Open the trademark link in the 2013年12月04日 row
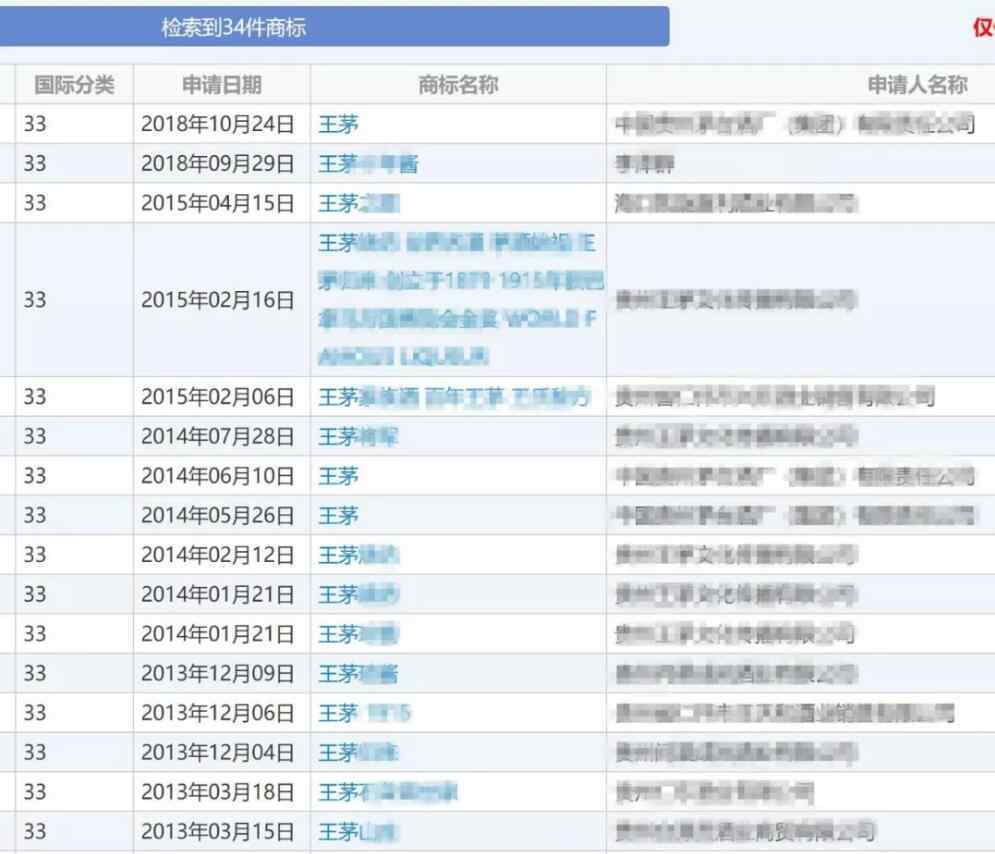This screenshot has width=995, height=854. click(358, 752)
